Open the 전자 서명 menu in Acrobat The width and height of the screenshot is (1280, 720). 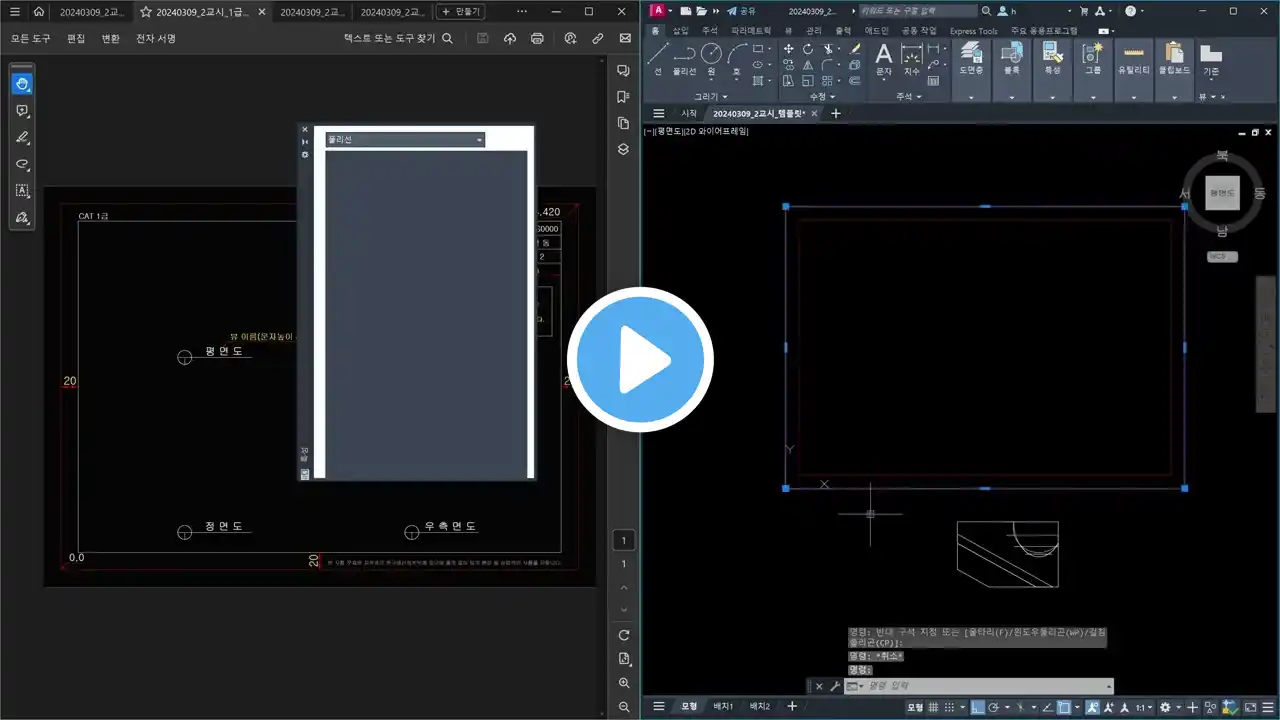(x=156, y=38)
